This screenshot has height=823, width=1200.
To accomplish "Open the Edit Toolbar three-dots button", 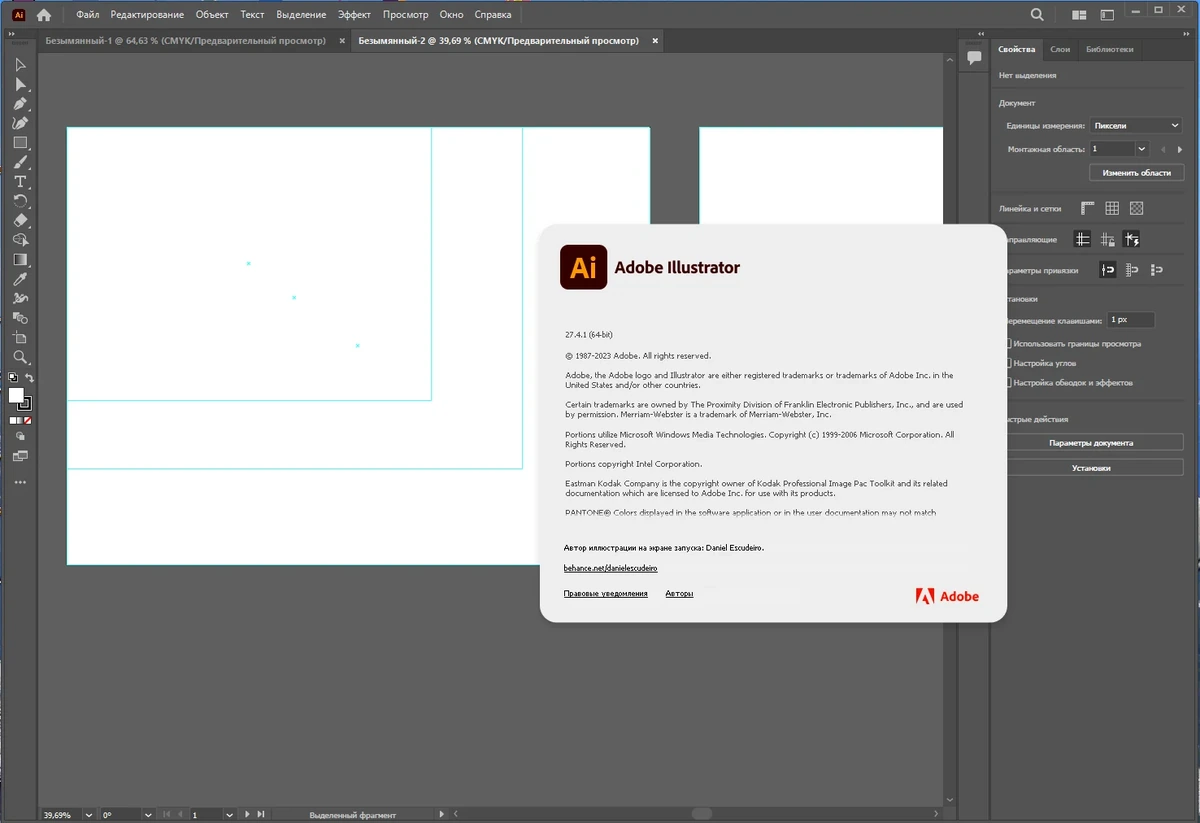I will [20, 482].
